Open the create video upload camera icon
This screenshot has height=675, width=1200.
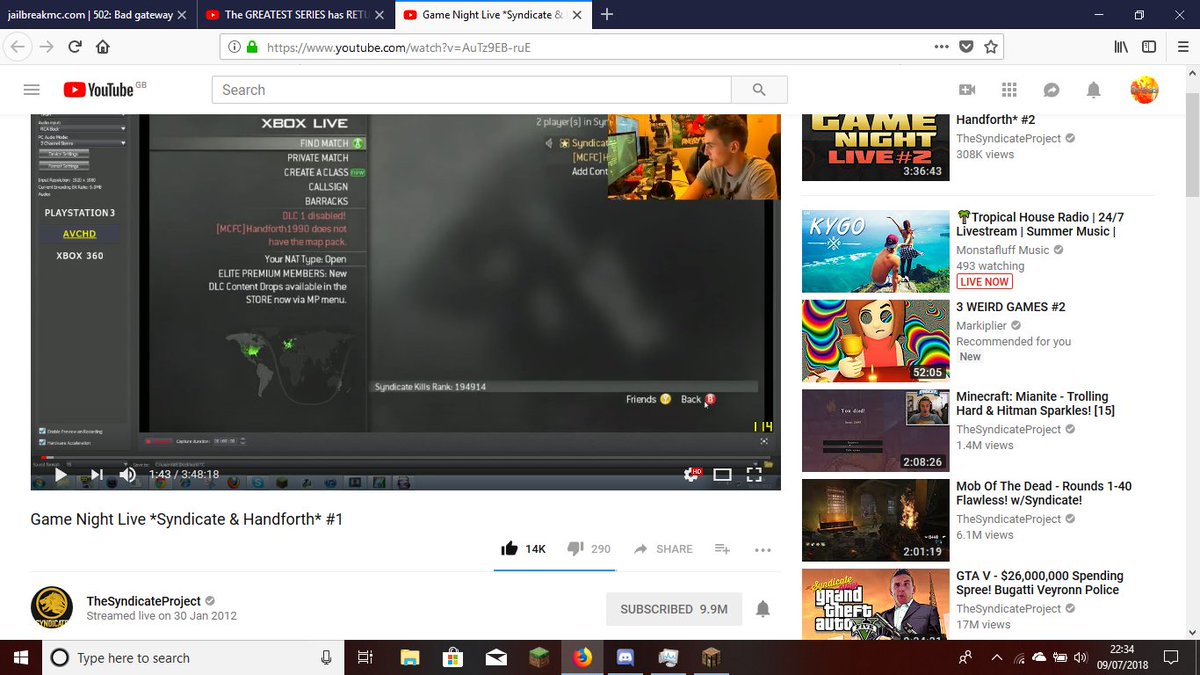[x=966, y=90]
